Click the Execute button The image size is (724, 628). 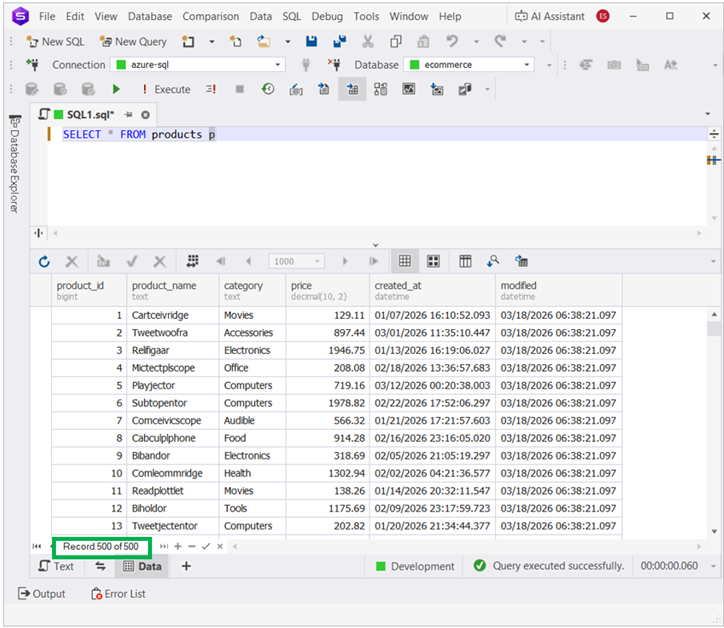point(166,89)
